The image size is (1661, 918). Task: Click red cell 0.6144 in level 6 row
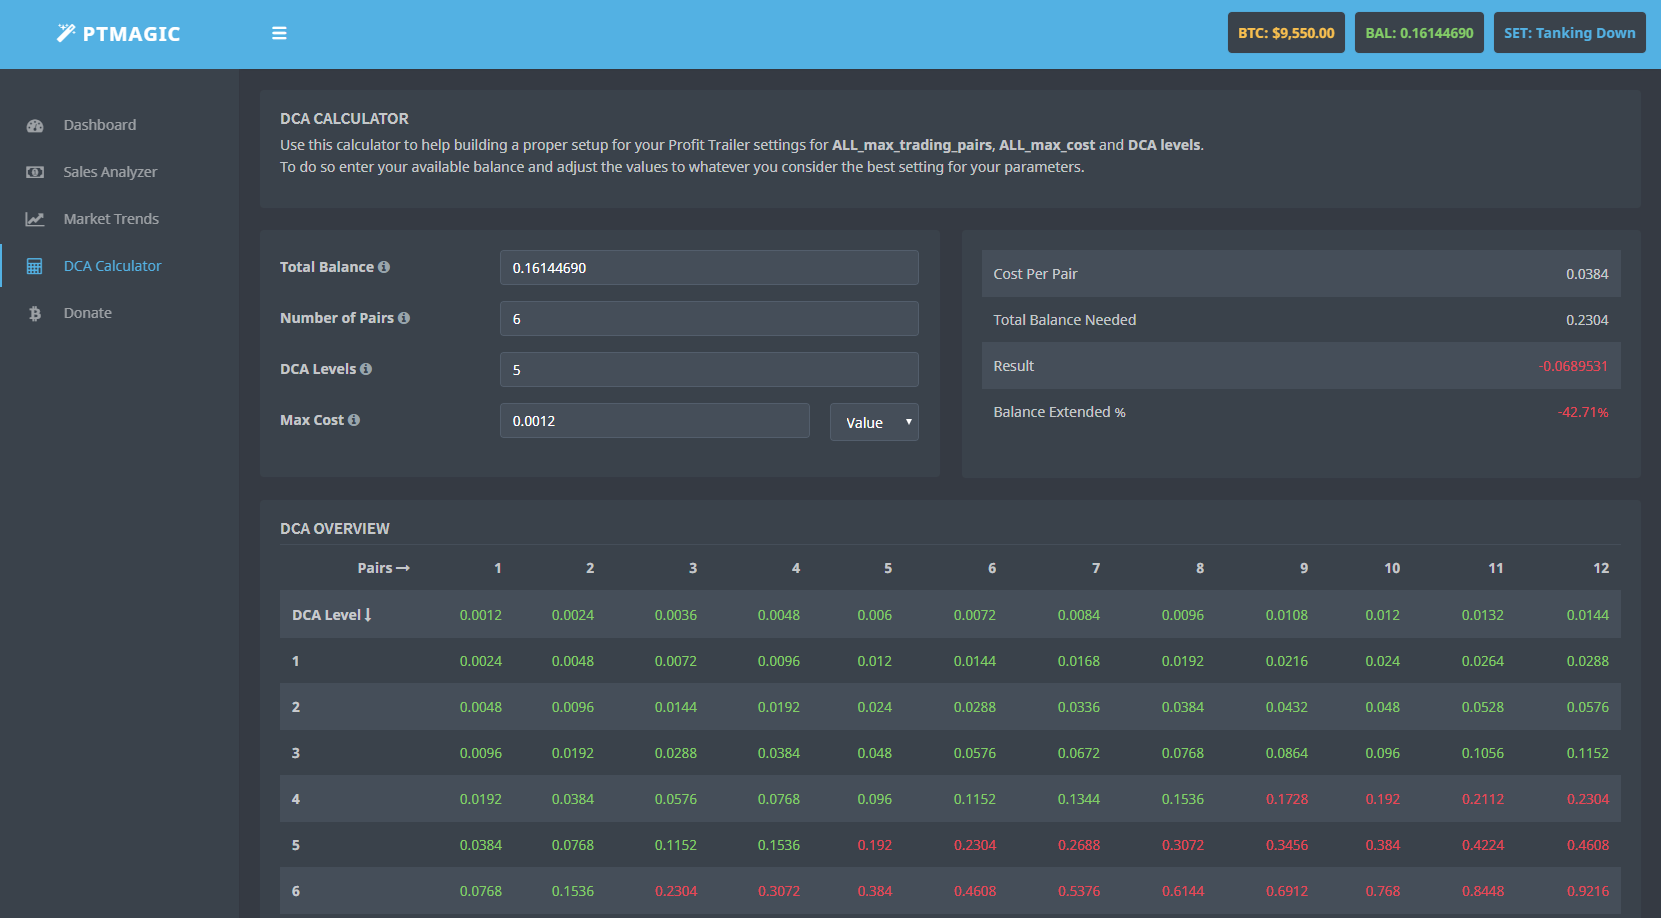[1183, 891]
